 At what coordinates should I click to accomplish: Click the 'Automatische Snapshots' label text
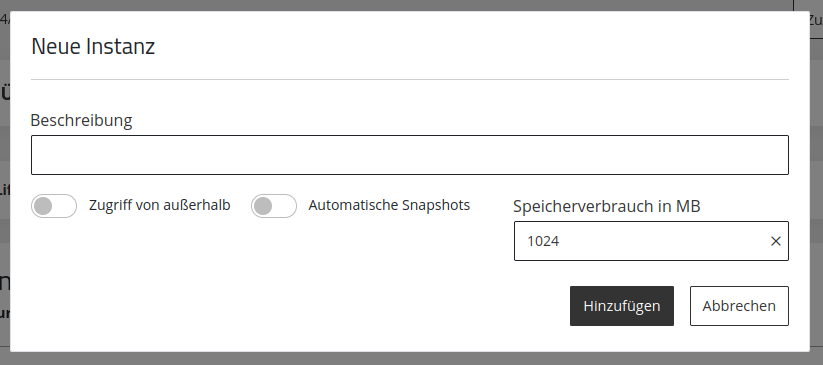[389, 205]
